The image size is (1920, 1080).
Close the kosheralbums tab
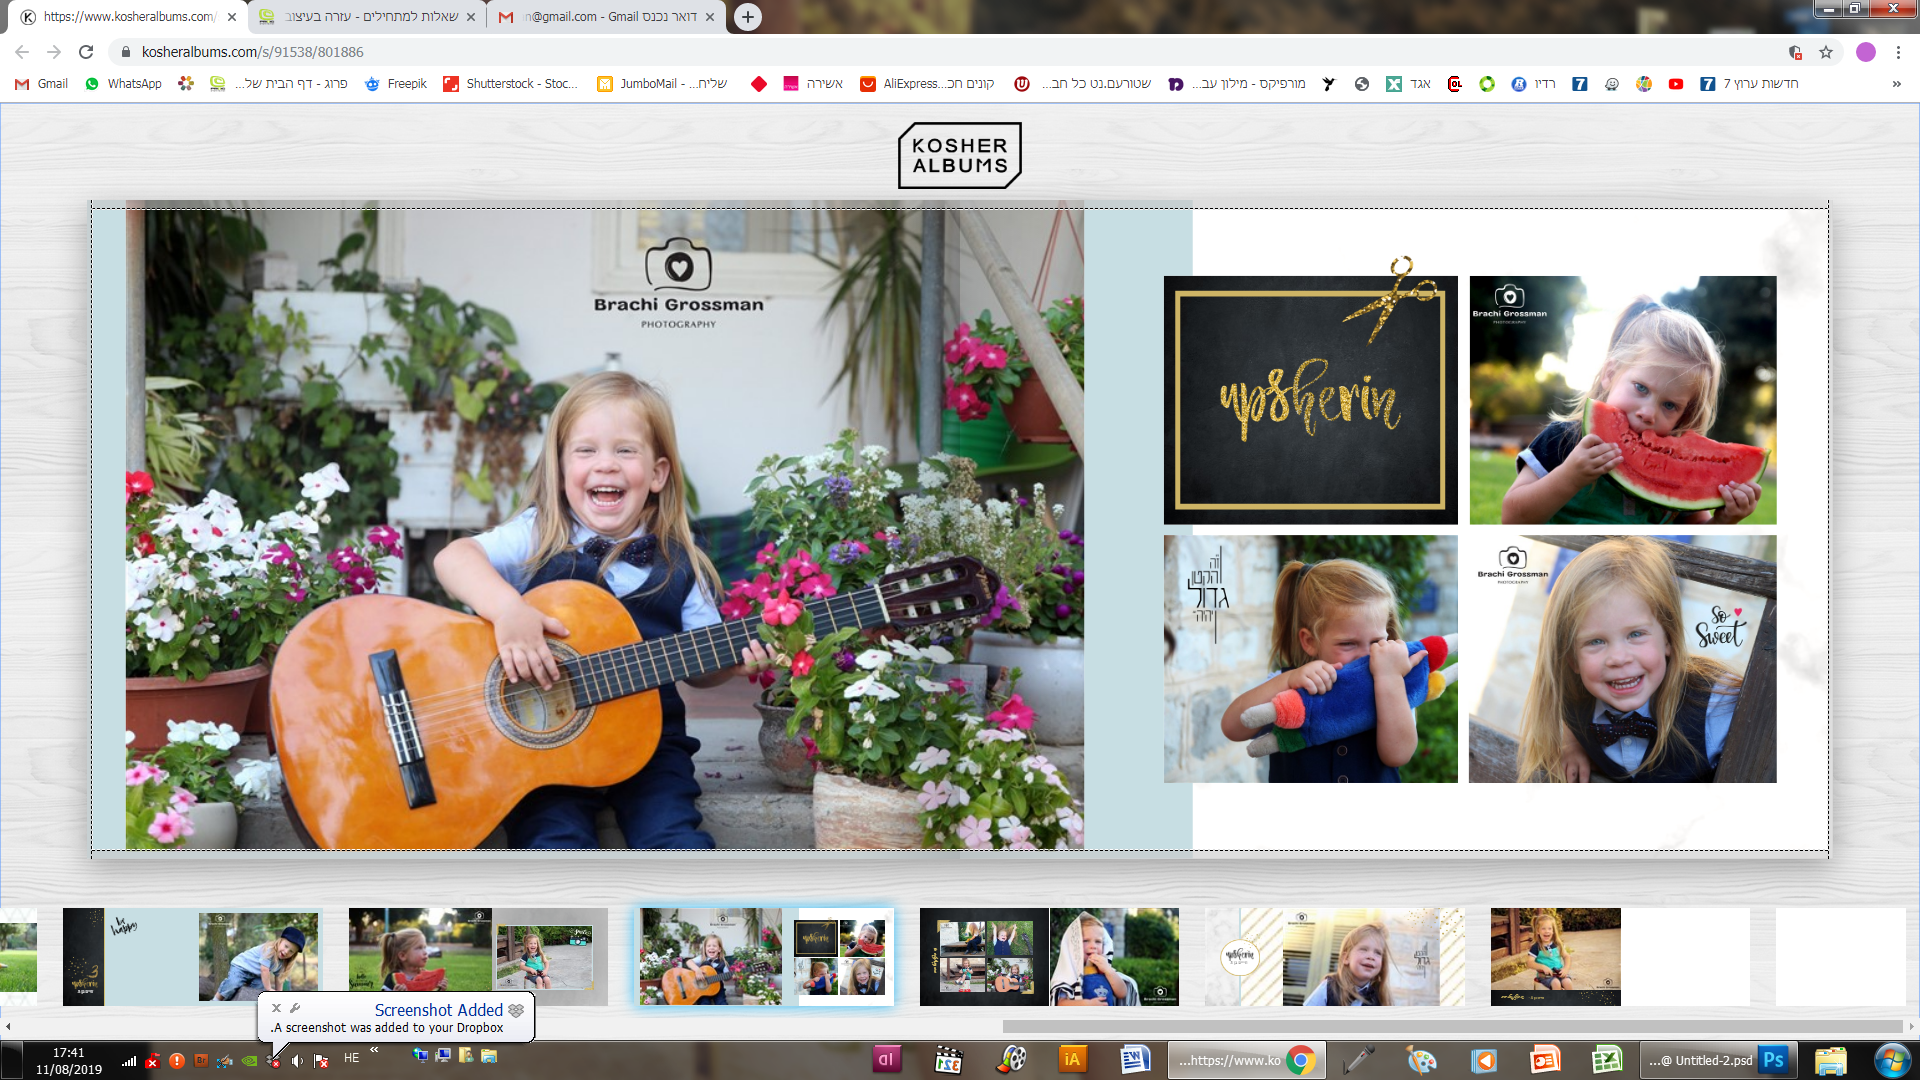[x=232, y=17]
